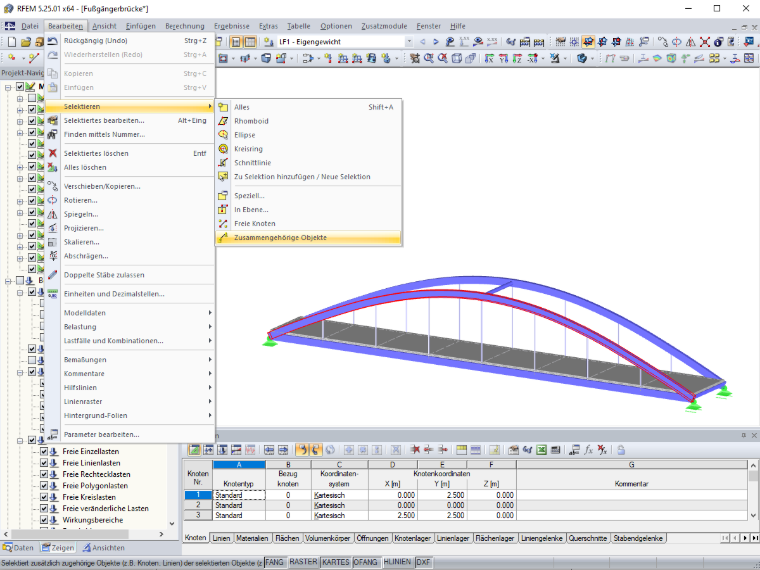Toggle the Freie veränderliche Lasten checkbox
Image resolution: width=760 pixels, height=570 pixels.
click(x=44, y=508)
